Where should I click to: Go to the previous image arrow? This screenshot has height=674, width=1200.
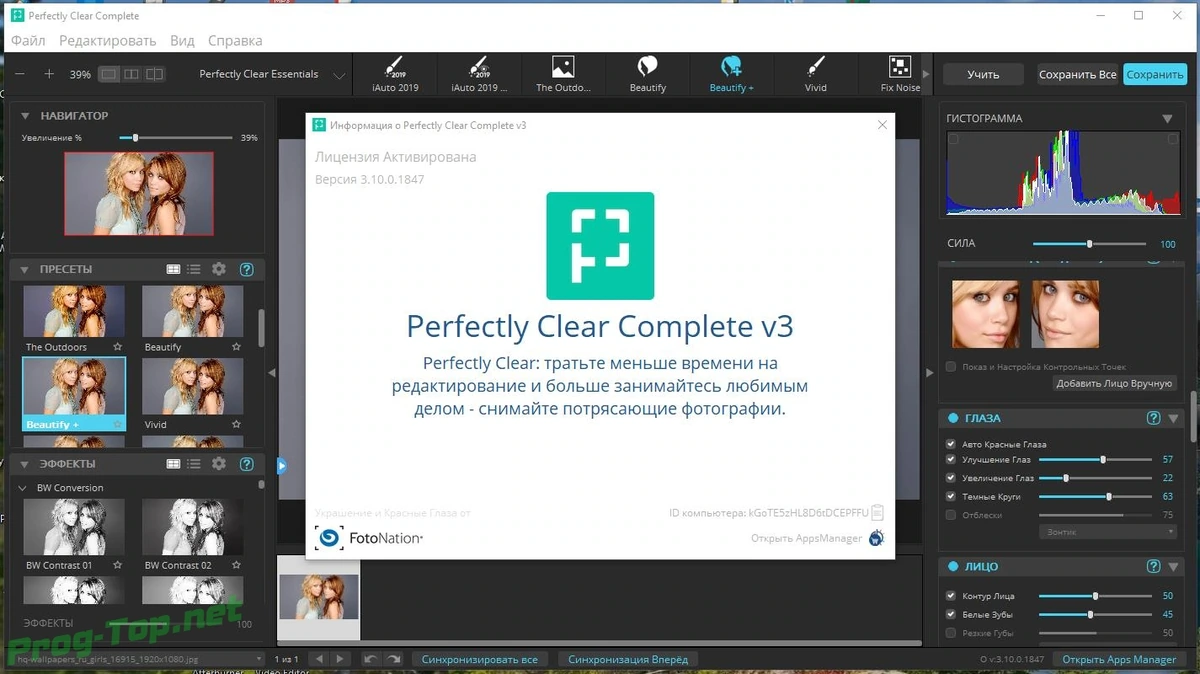(318, 659)
